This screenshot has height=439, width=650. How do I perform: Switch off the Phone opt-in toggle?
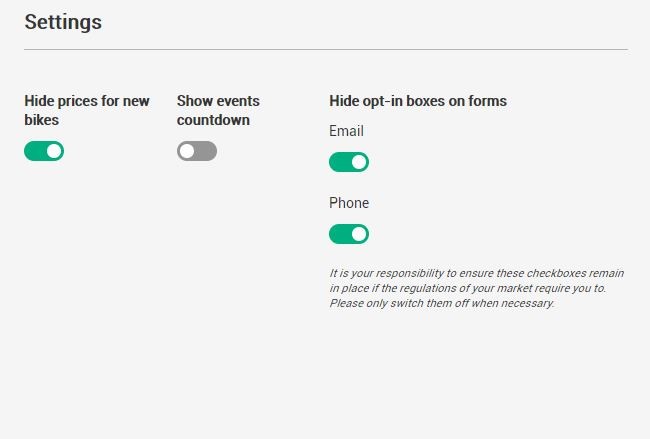click(x=349, y=234)
